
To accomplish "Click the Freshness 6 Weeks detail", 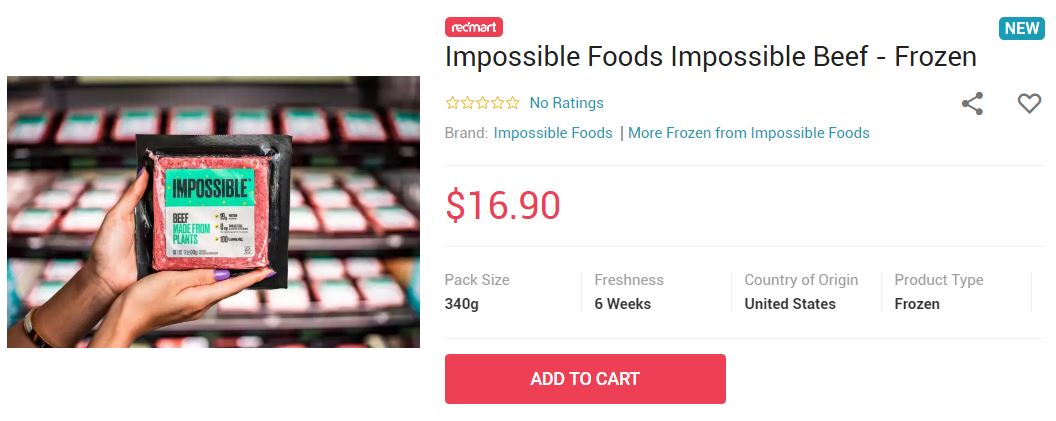I will (629, 292).
